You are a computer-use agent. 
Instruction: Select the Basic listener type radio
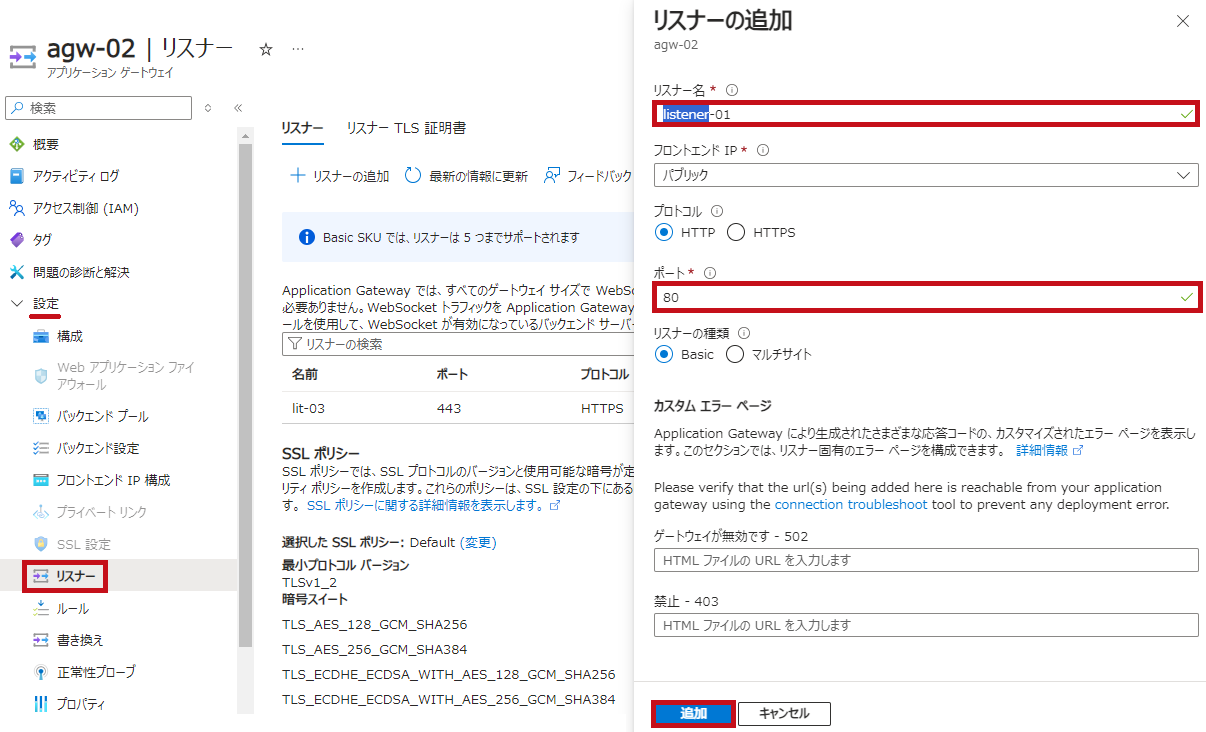664,354
